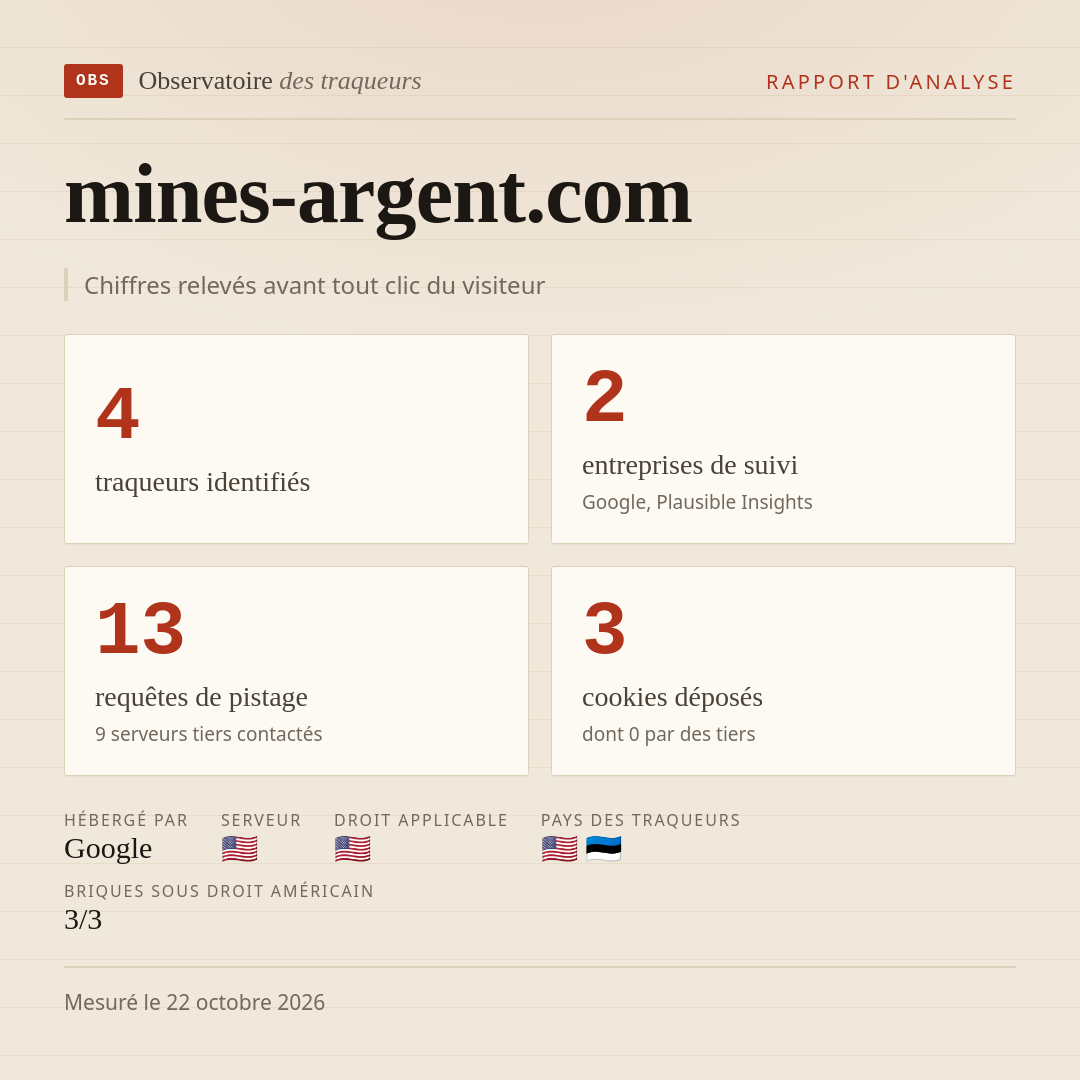Screen dimensions: 1080x1080
Task: Click the entreprises de suivi label
Action: (690, 466)
